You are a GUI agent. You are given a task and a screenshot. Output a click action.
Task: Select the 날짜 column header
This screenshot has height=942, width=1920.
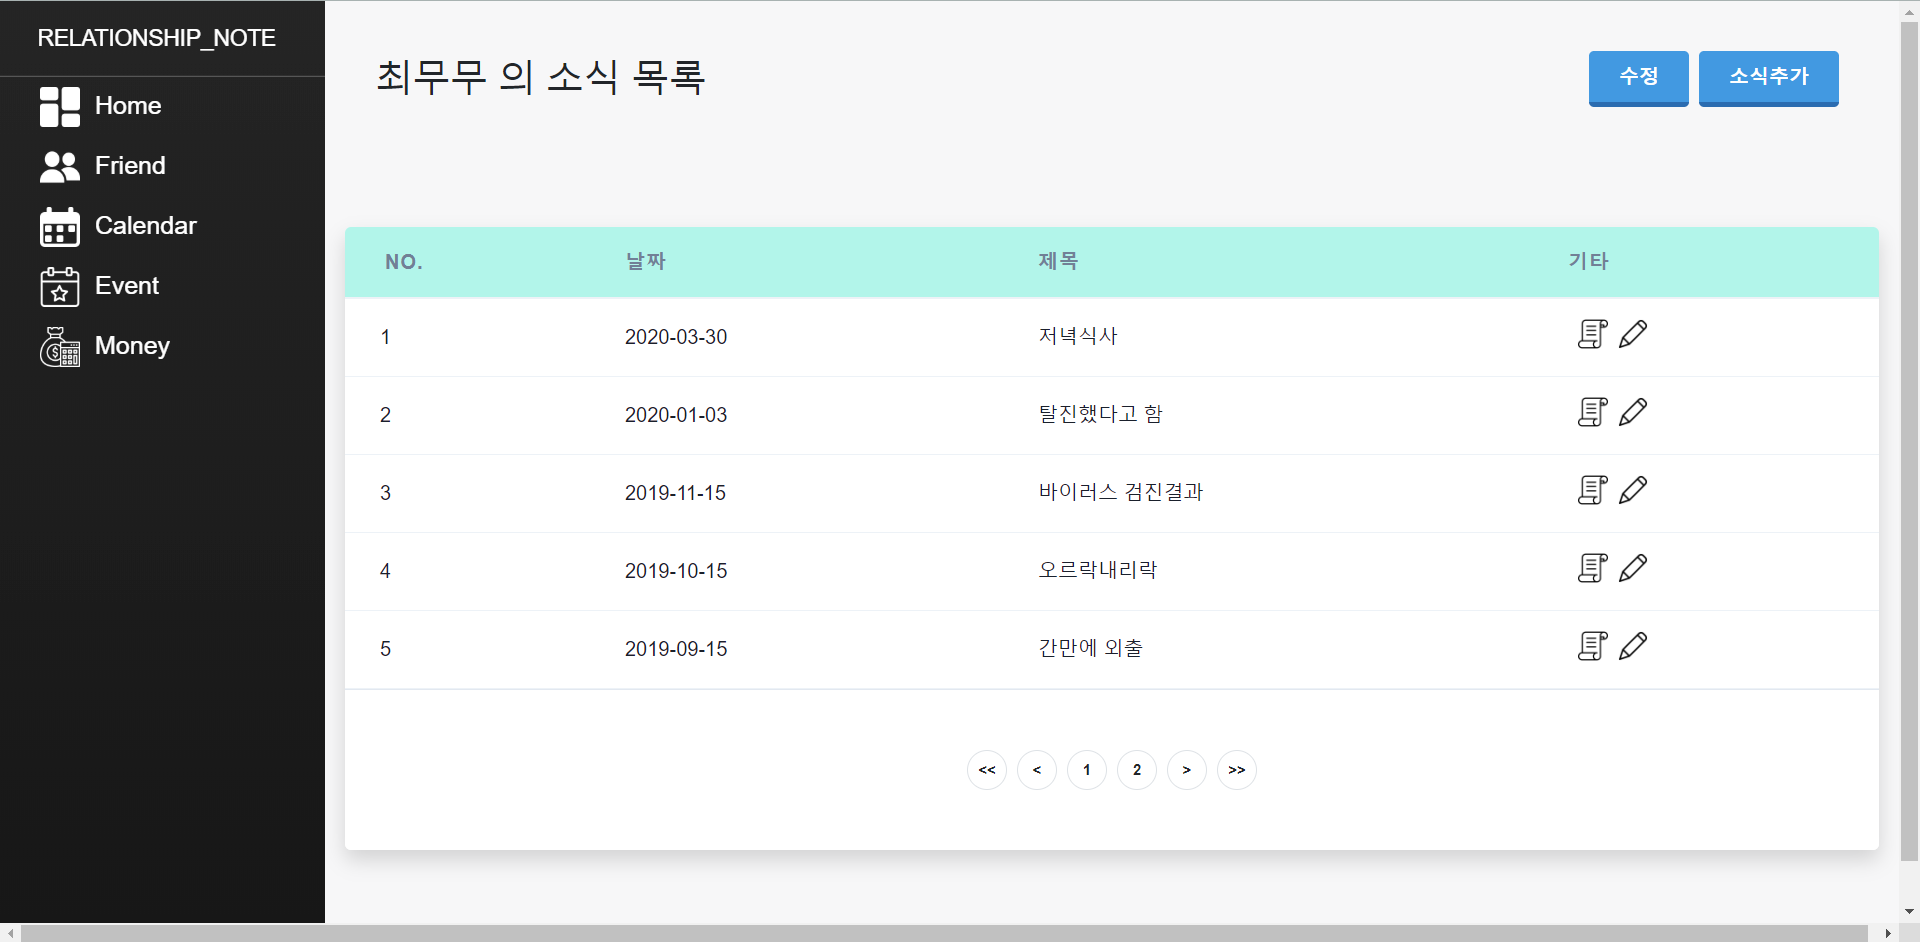pos(645,261)
